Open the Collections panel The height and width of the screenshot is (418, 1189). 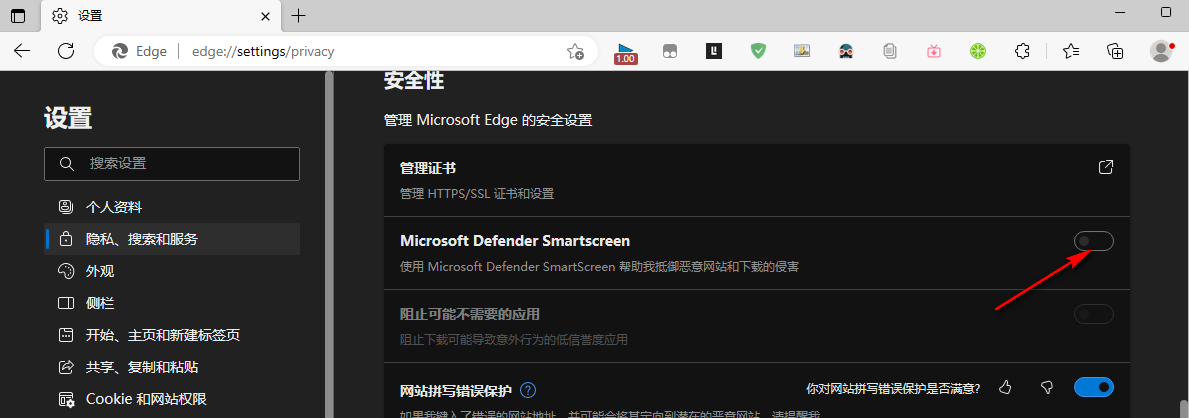1115,51
